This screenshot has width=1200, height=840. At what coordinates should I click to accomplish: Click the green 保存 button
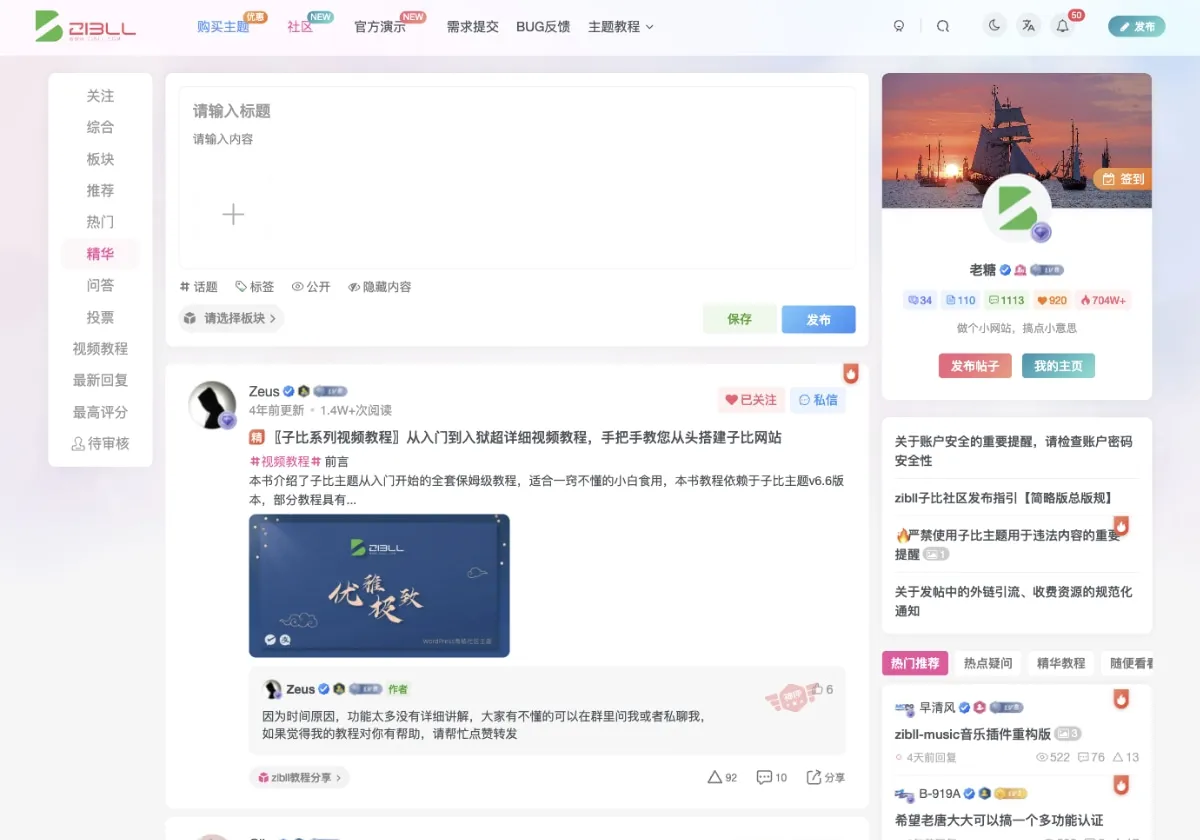(x=740, y=319)
